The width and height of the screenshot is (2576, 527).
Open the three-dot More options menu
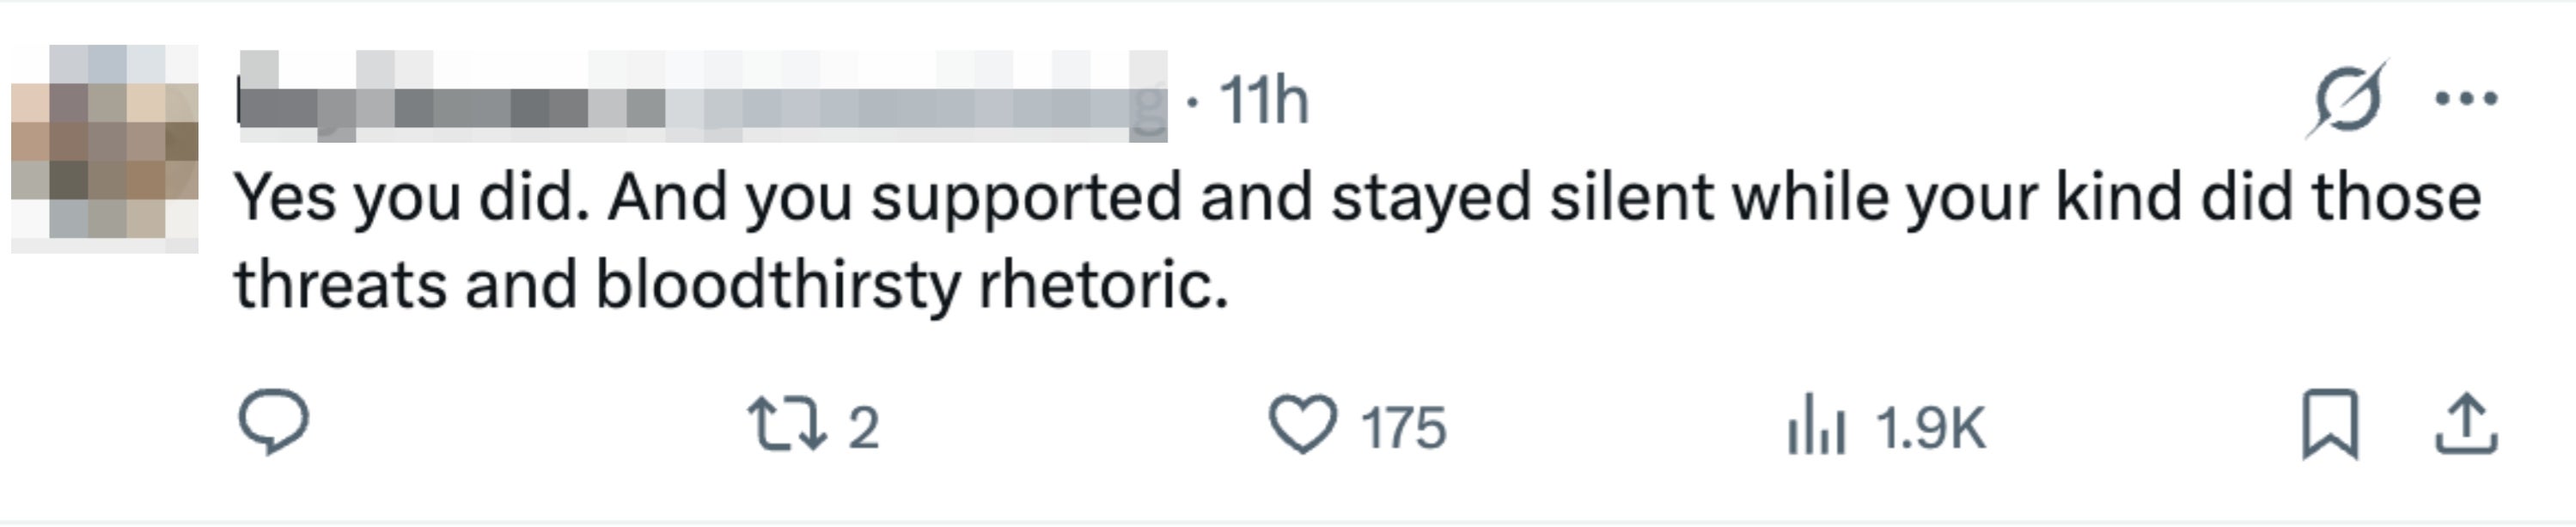[x=2466, y=99]
